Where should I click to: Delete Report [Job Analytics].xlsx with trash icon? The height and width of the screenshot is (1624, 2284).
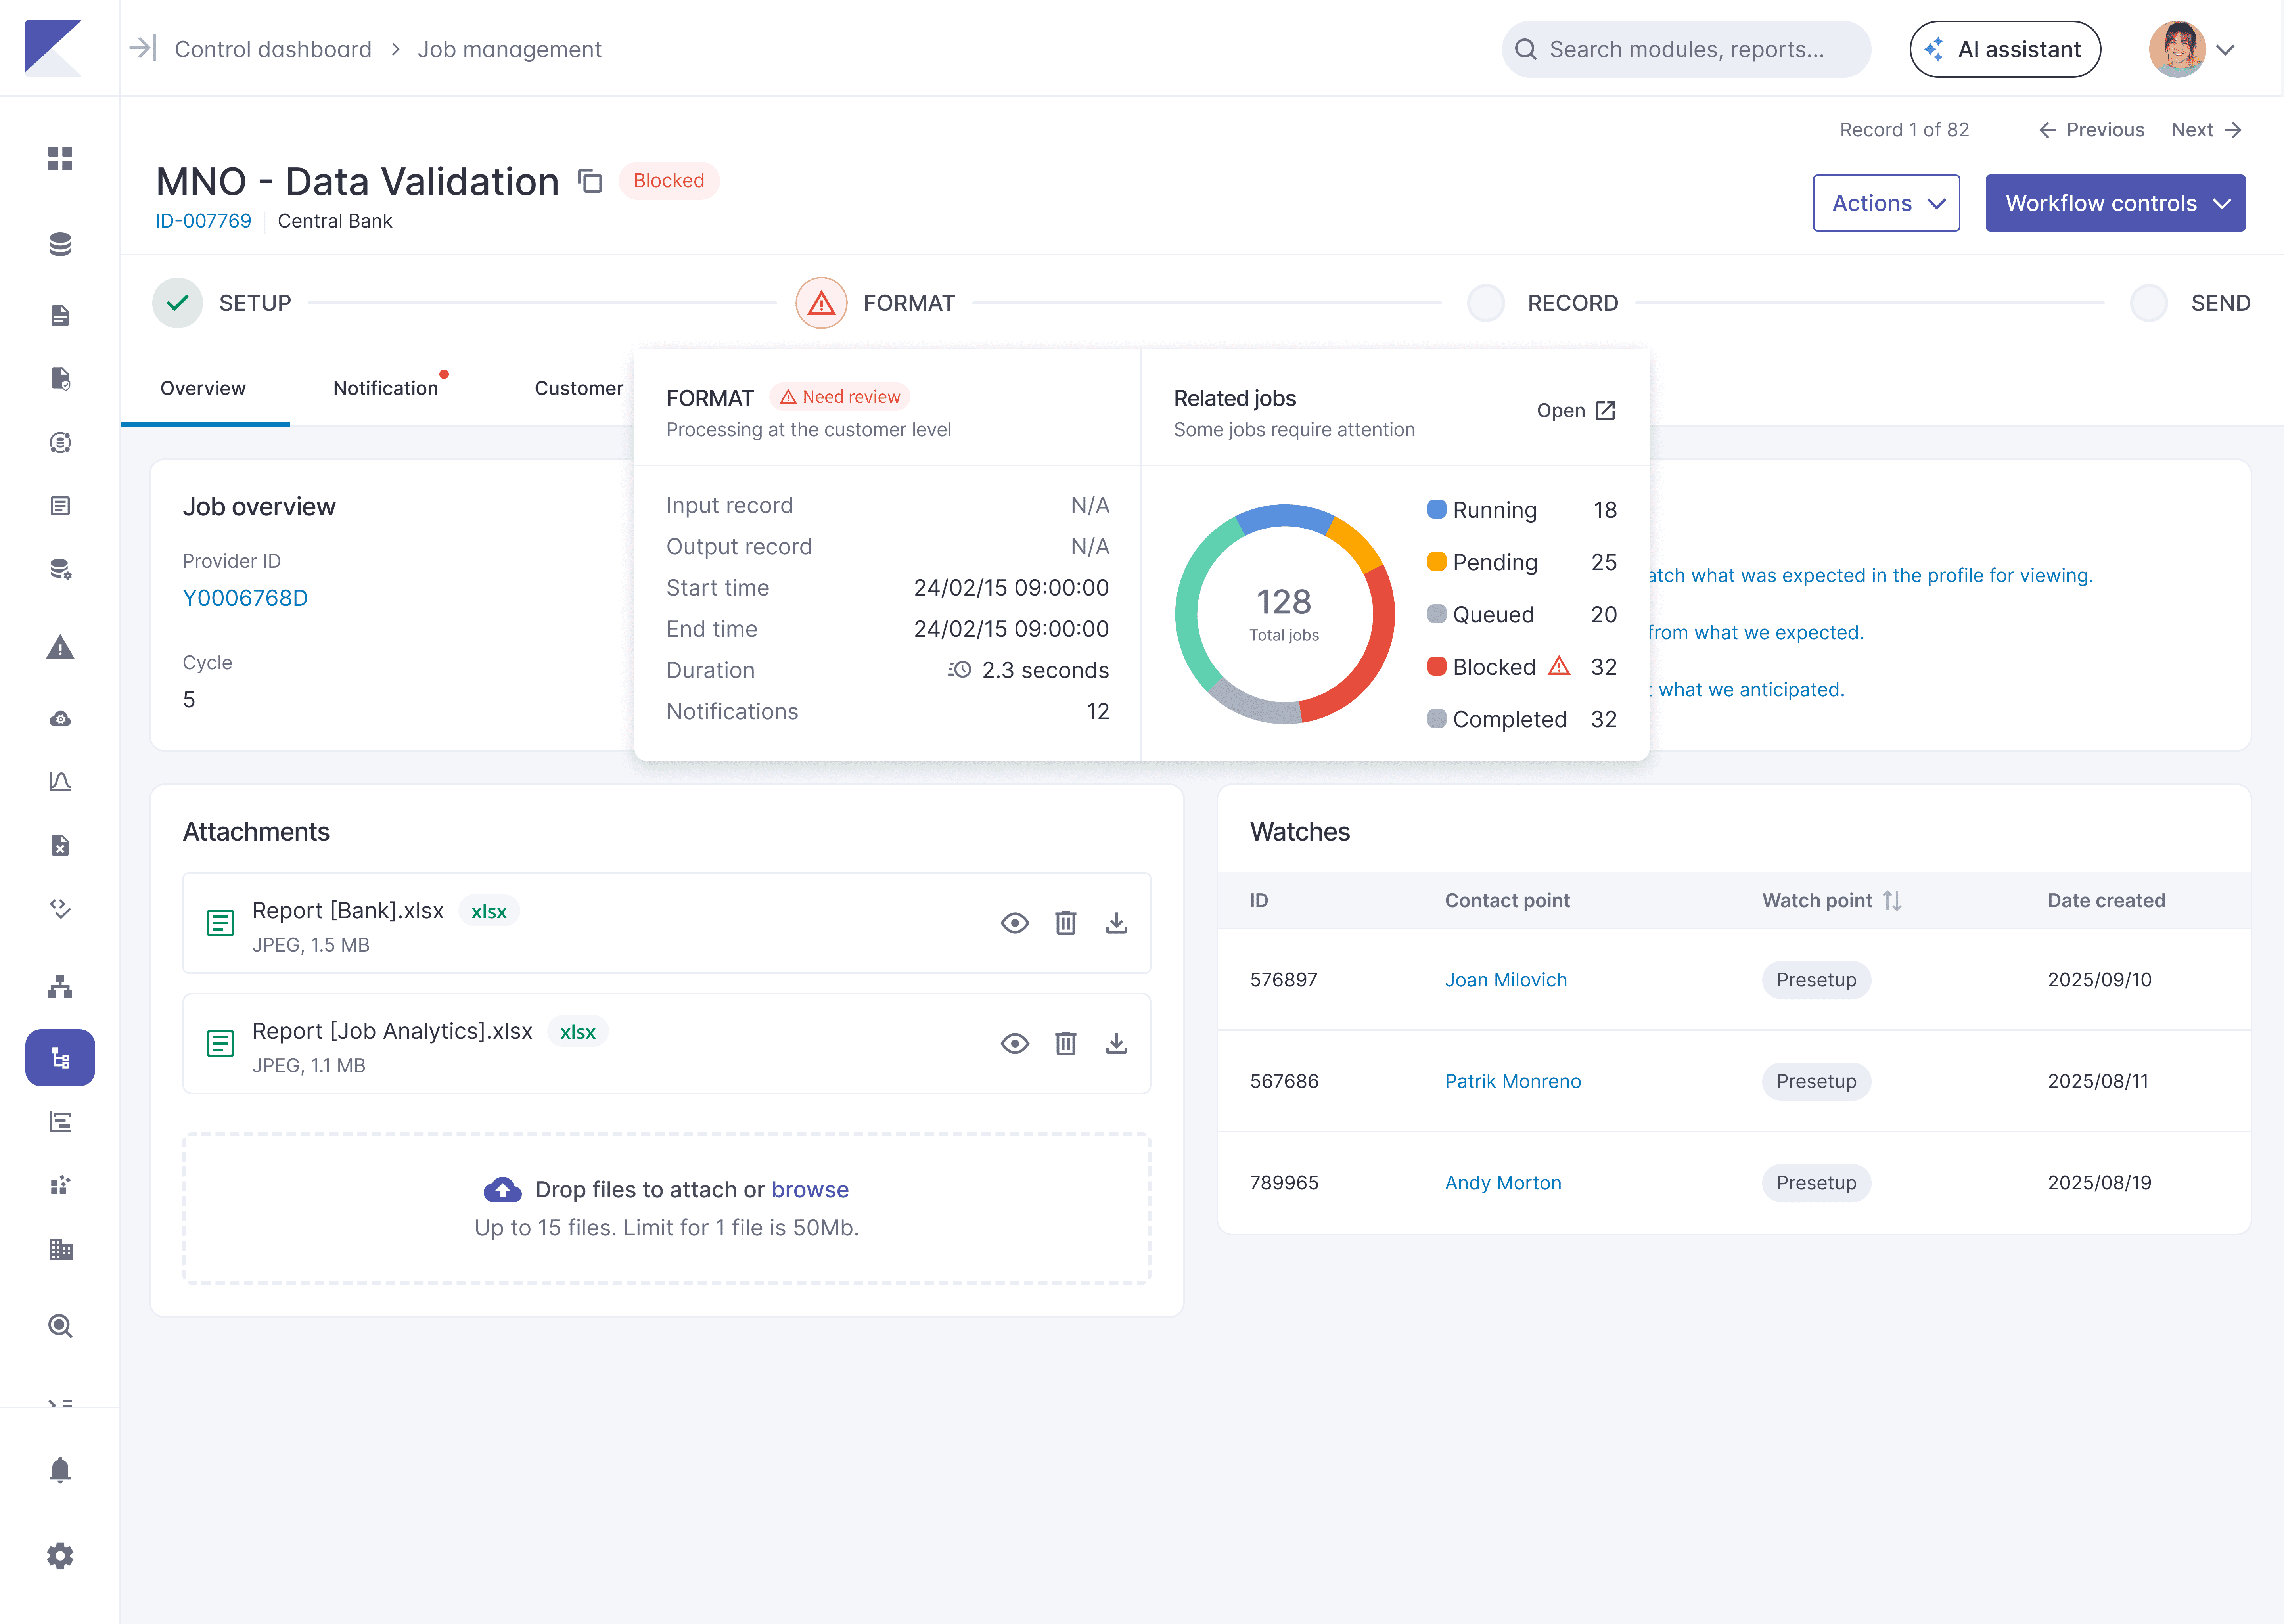tap(1066, 1043)
